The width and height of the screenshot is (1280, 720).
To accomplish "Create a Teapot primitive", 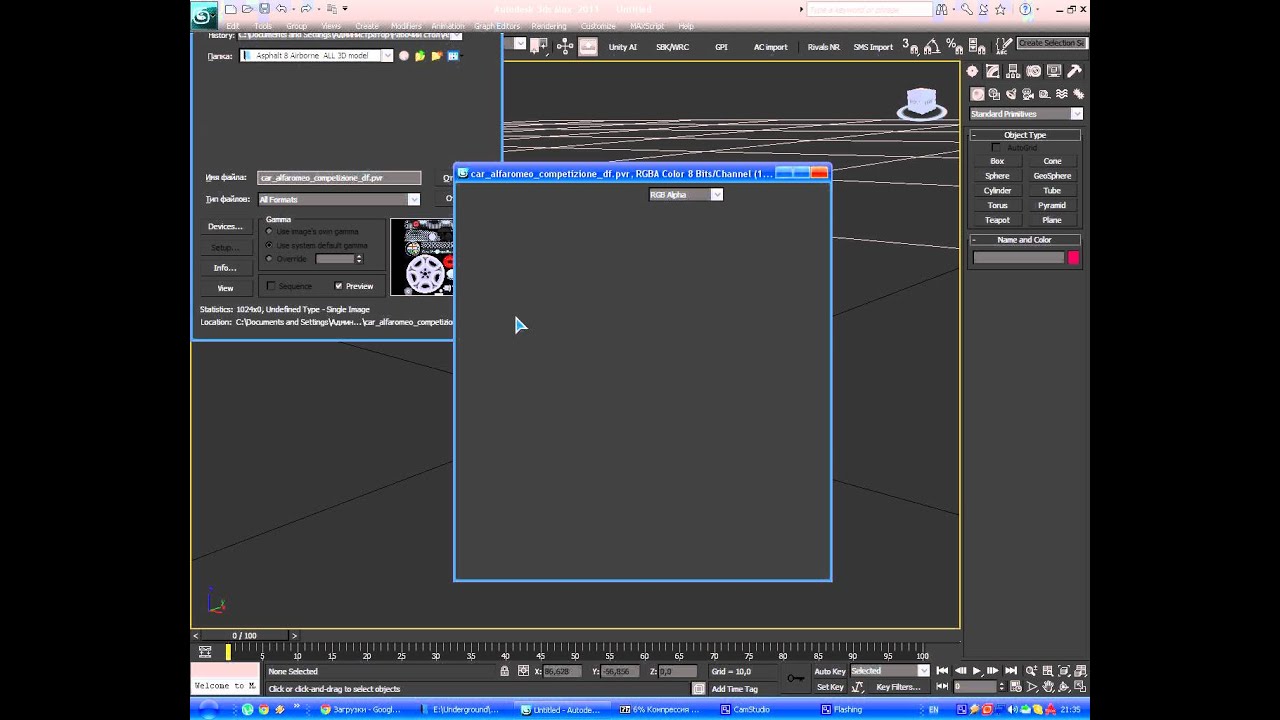I will pos(997,220).
